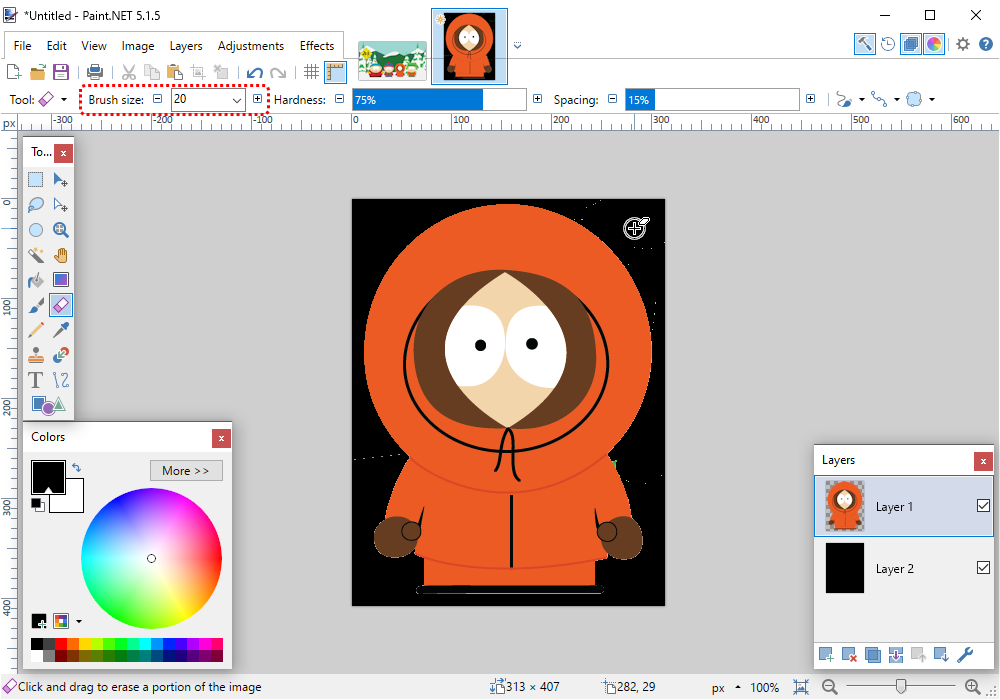Open the units selector in status bar
1000x700 pixels.
point(726,687)
